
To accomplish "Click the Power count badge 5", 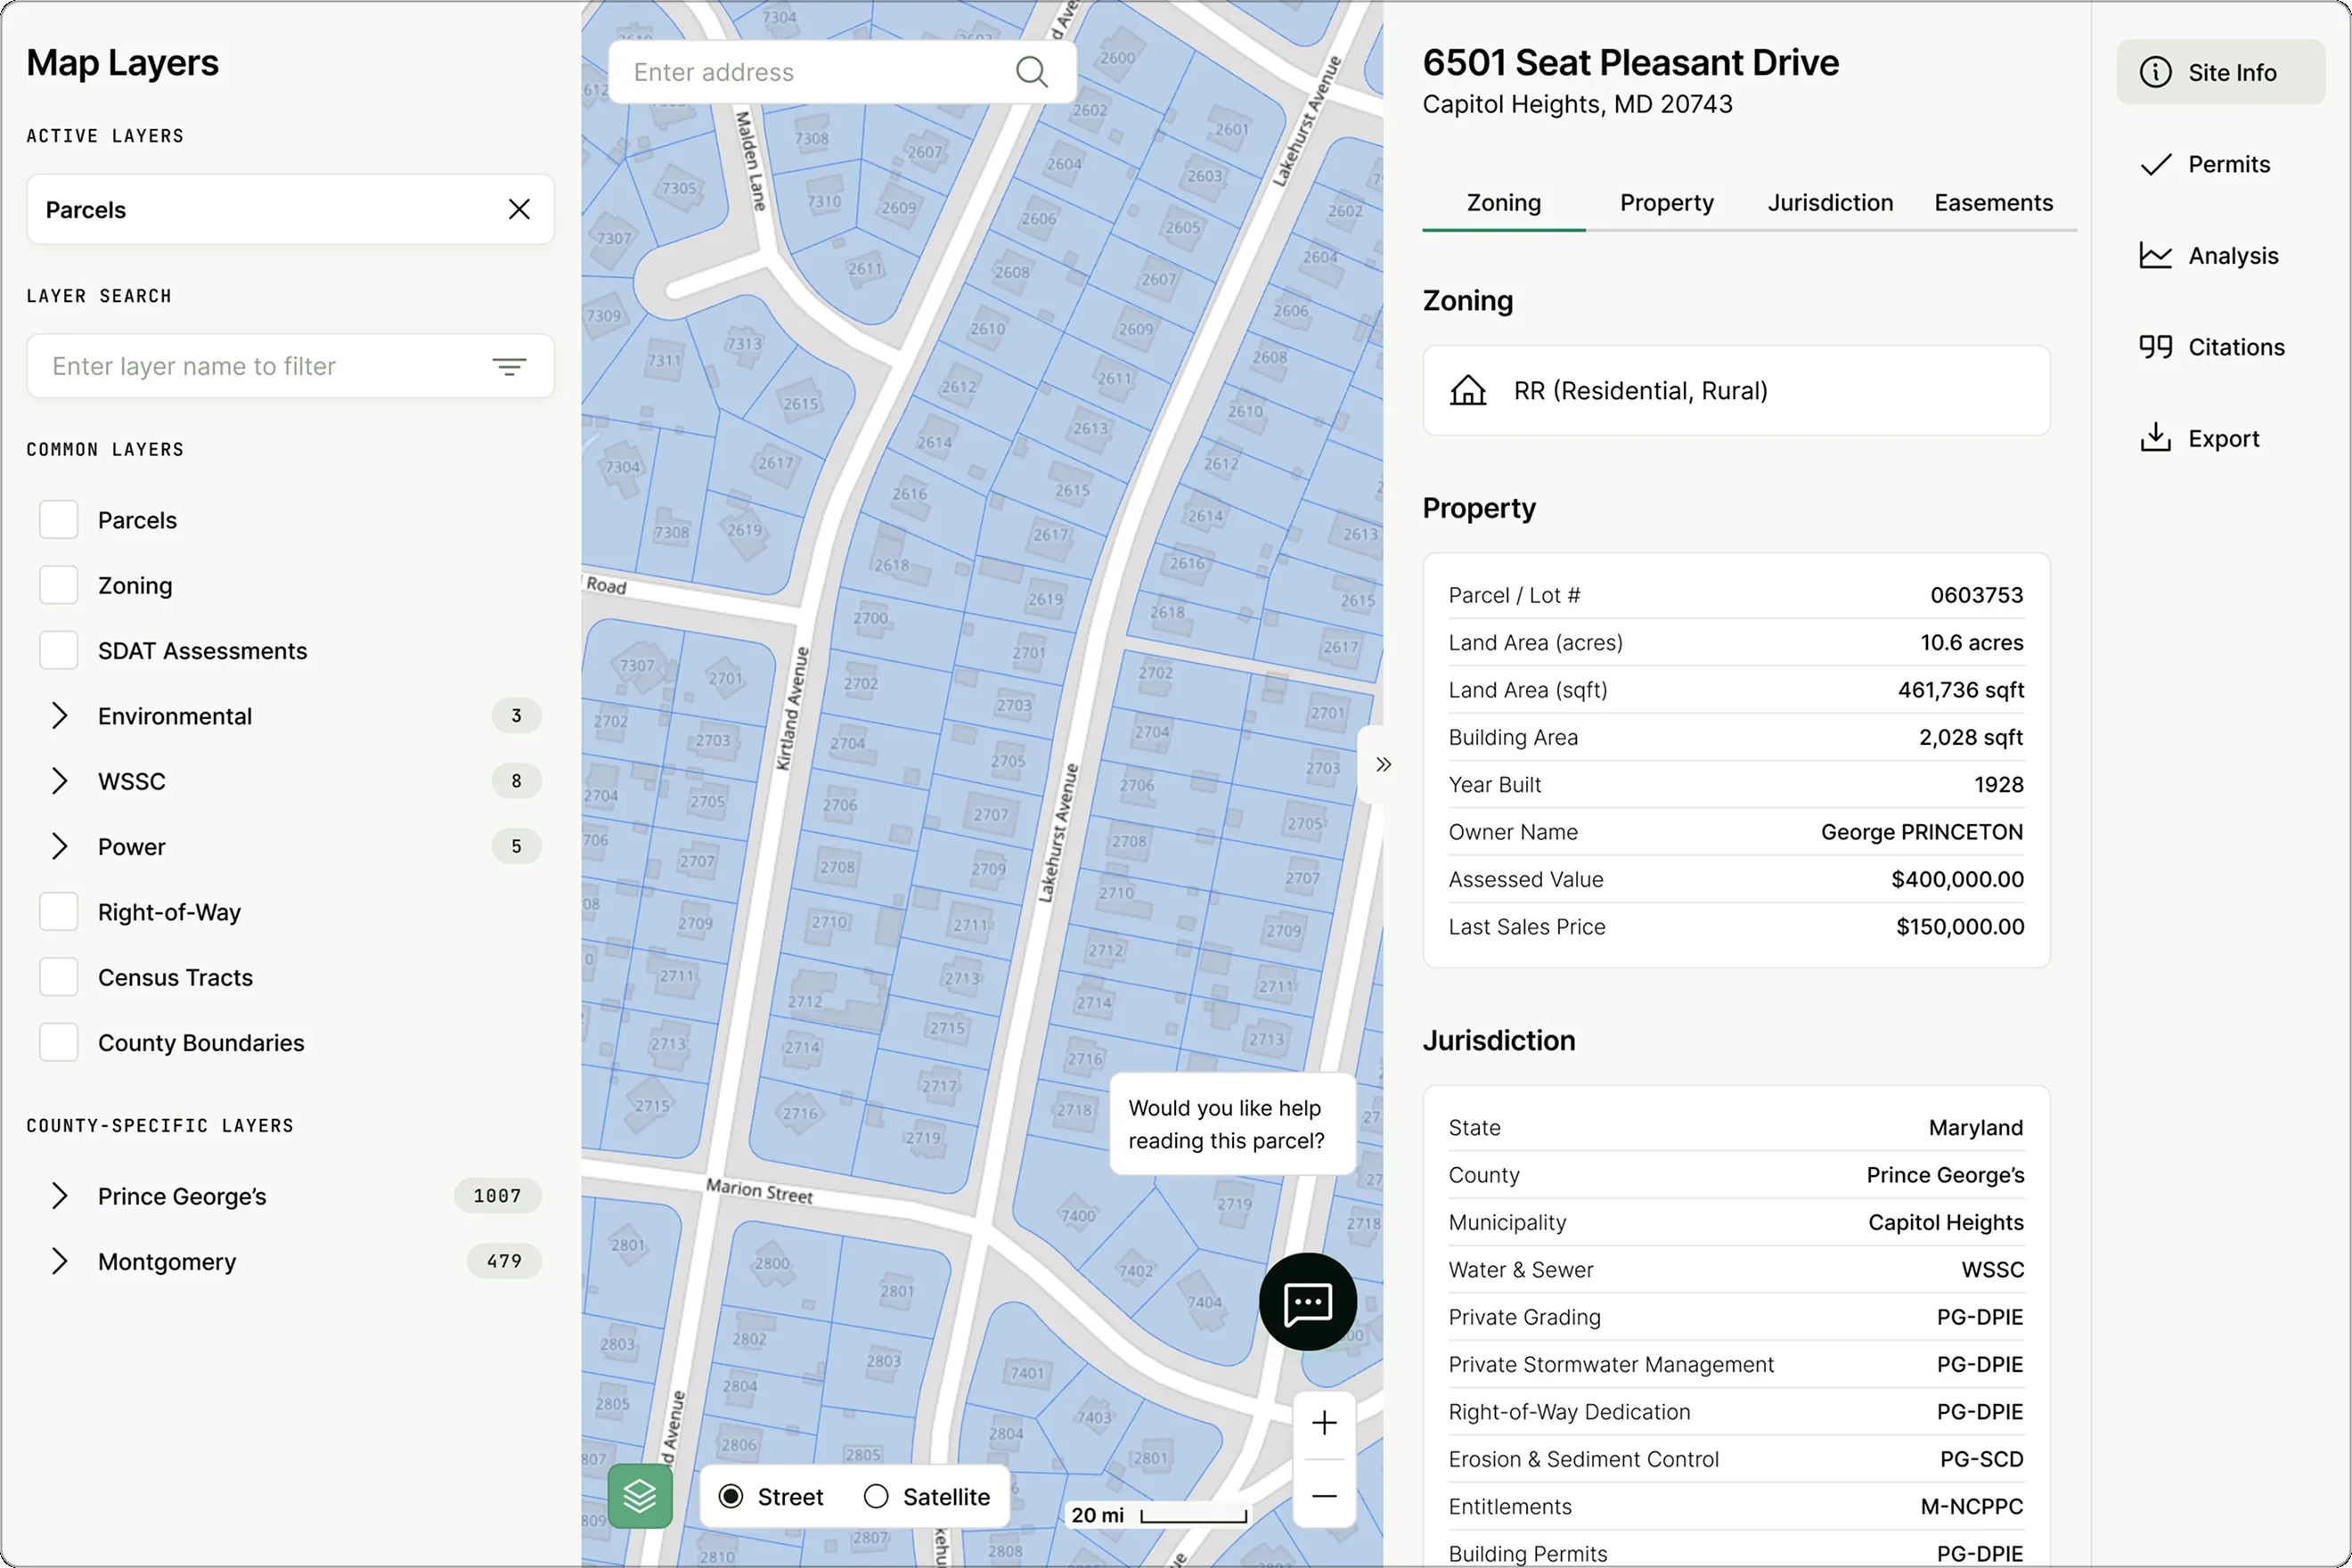I will pyautogui.click(x=516, y=847).
